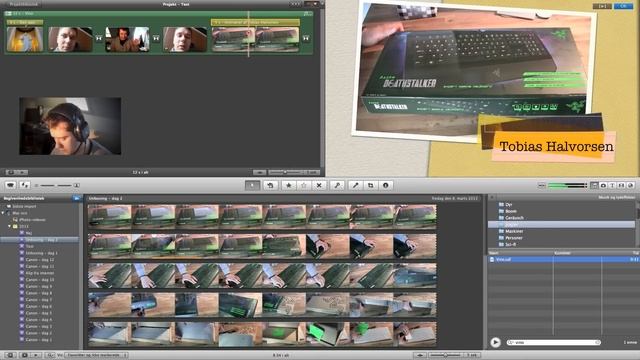Open the Maskiner sound effects folder

[x=514, y=231]
